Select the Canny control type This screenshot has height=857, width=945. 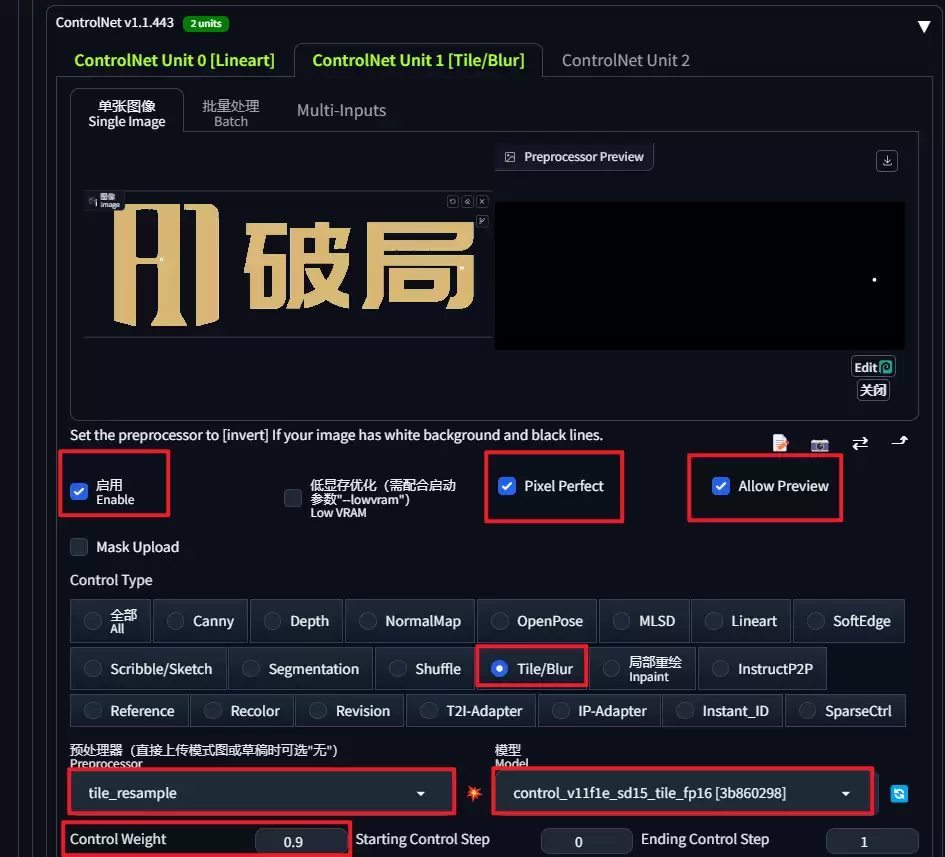tap(201, 621)
